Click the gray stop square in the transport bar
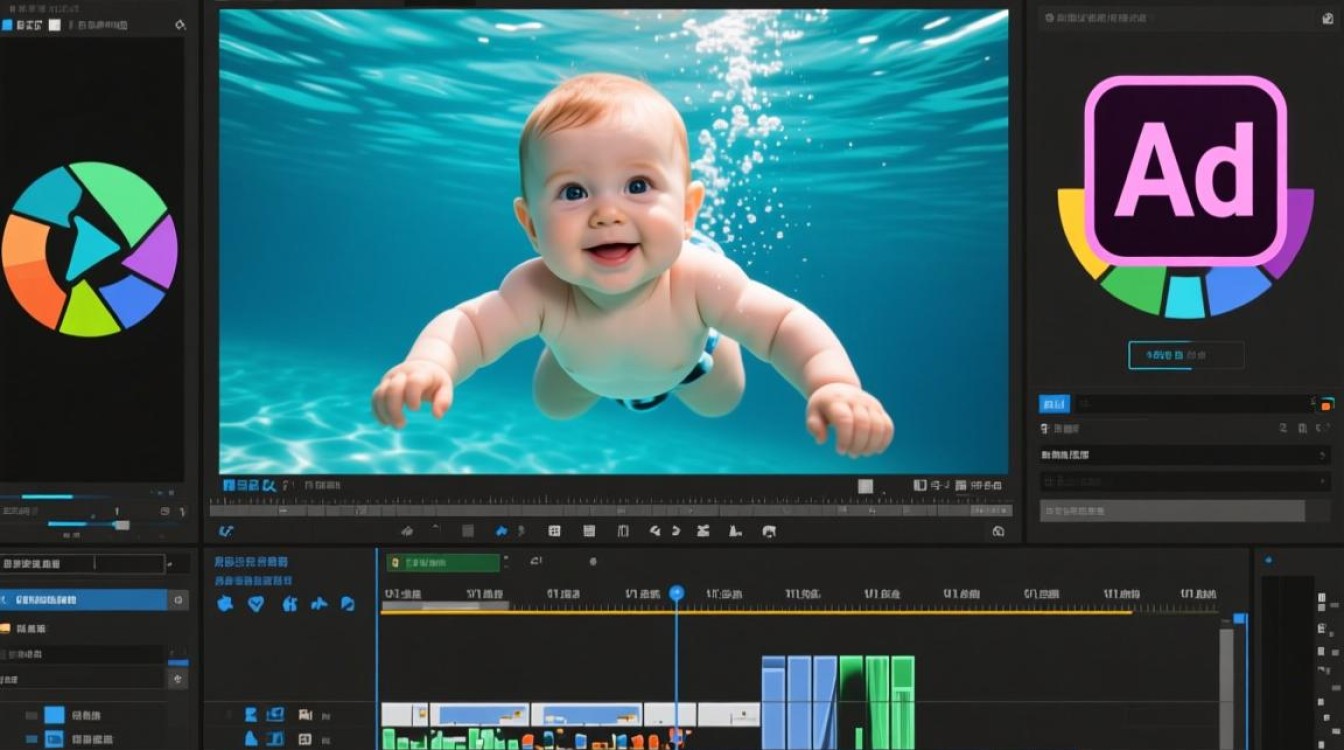The width and height of the screenshot is (1344, 750). (x=466, y=531)
